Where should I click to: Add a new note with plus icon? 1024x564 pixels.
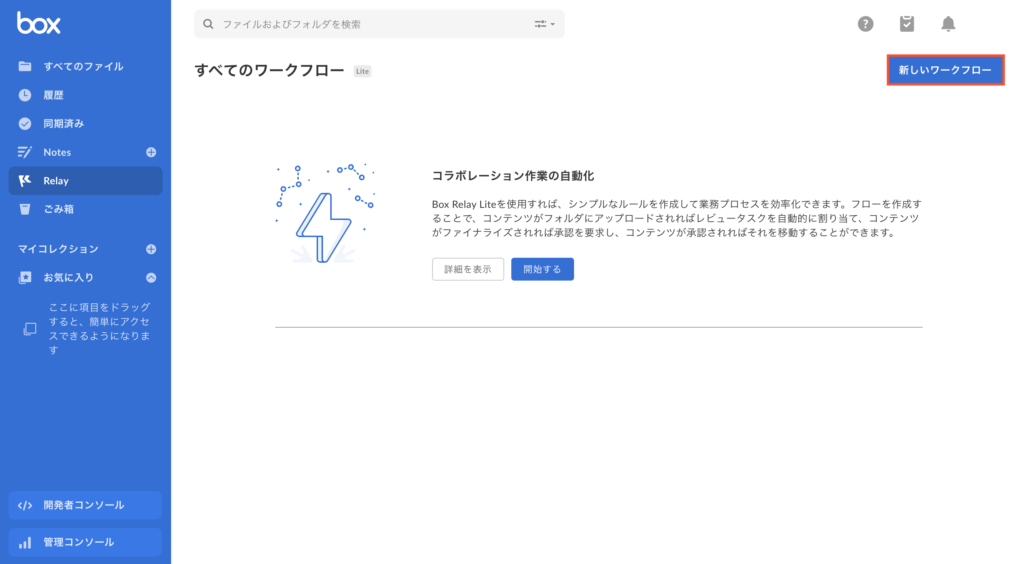[151, 152]
